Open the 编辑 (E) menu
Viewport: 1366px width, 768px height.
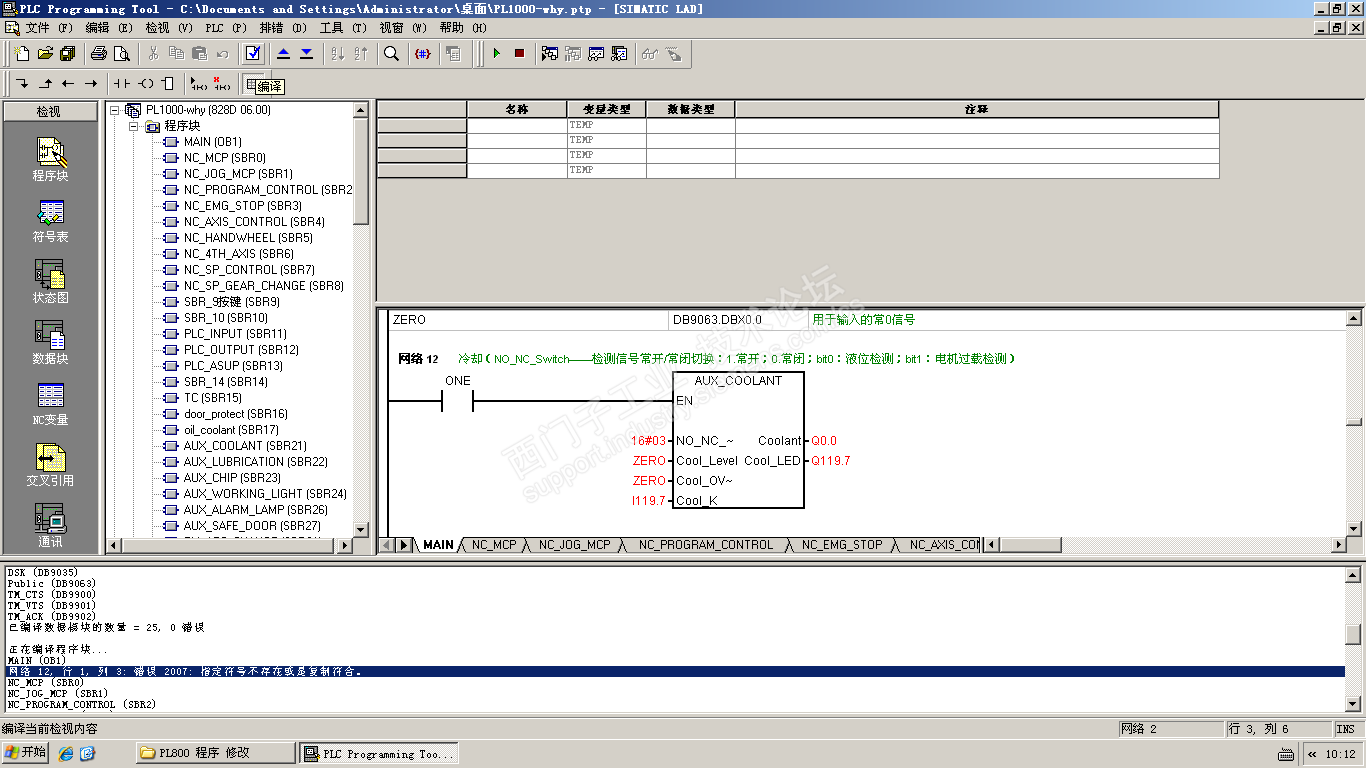[x=108, y=28]
